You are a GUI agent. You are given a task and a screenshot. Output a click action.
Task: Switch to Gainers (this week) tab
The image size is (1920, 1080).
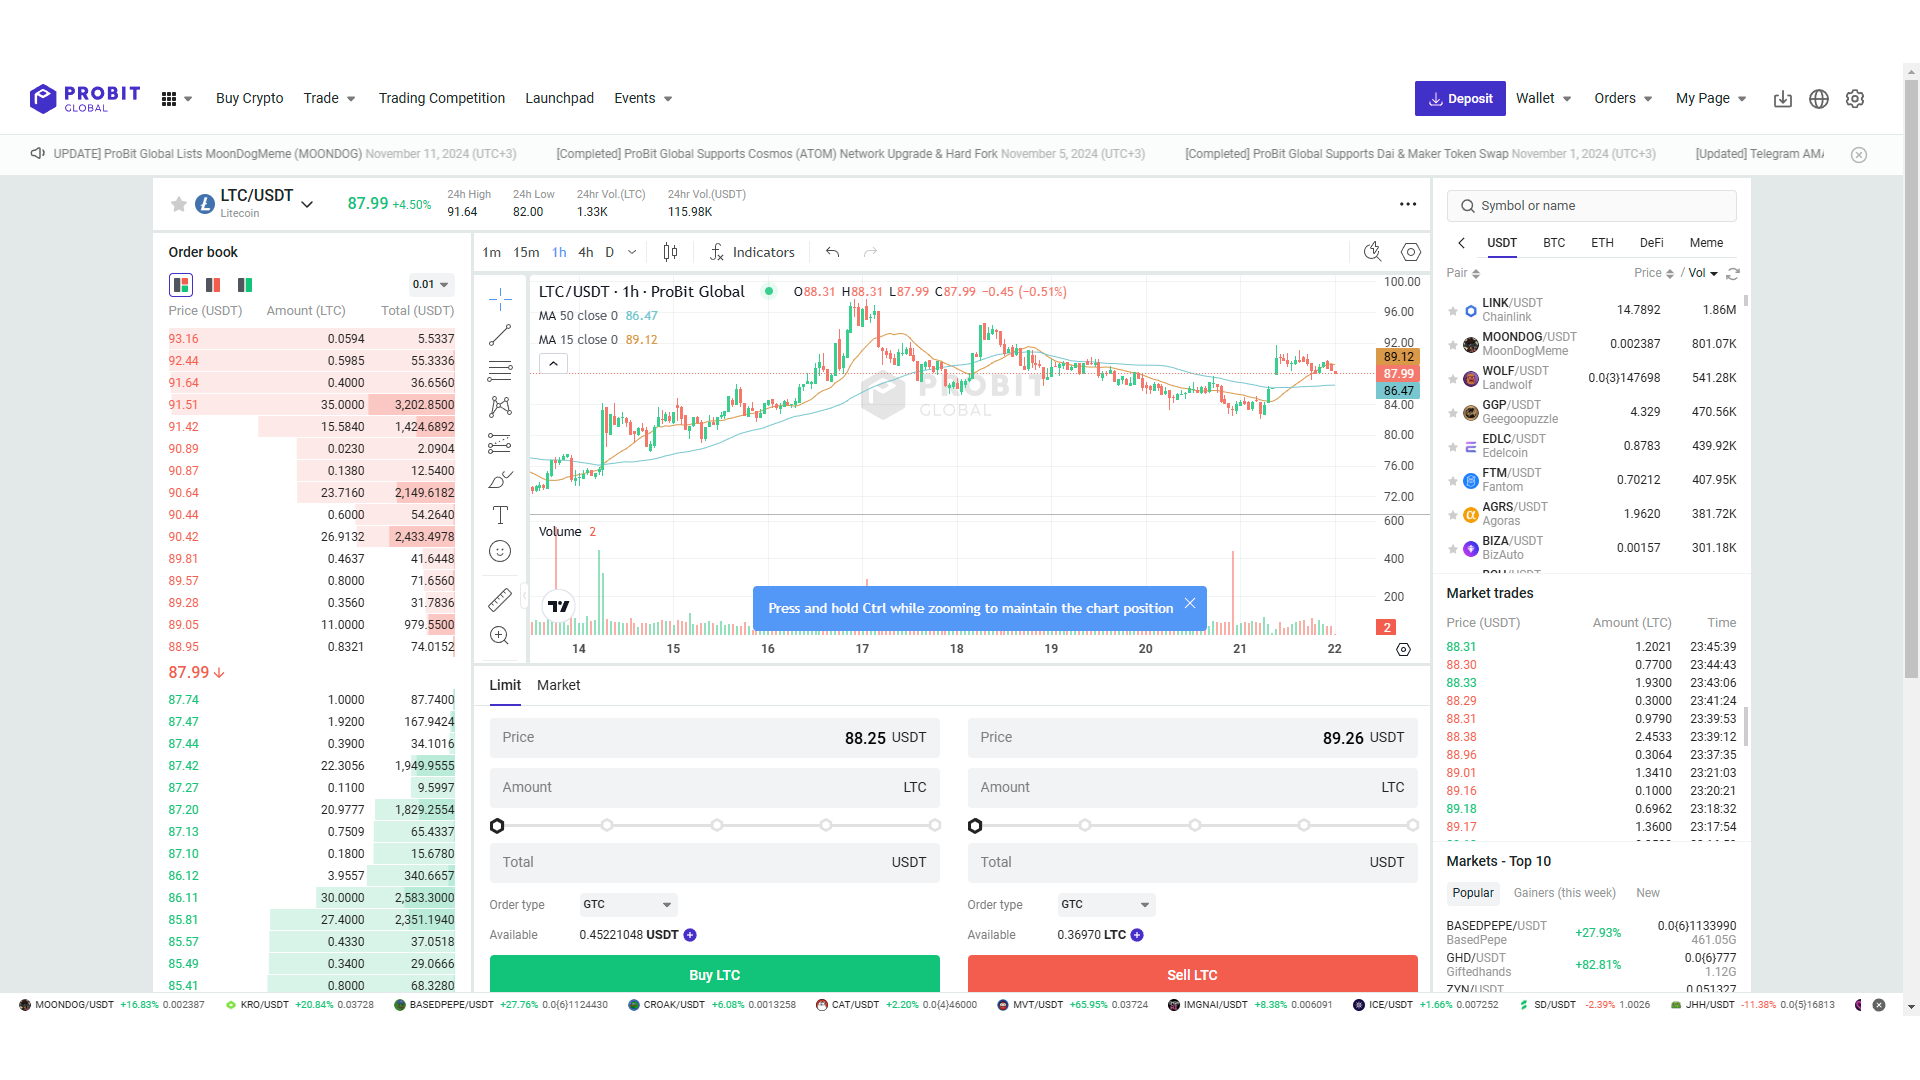point(1564,893)
